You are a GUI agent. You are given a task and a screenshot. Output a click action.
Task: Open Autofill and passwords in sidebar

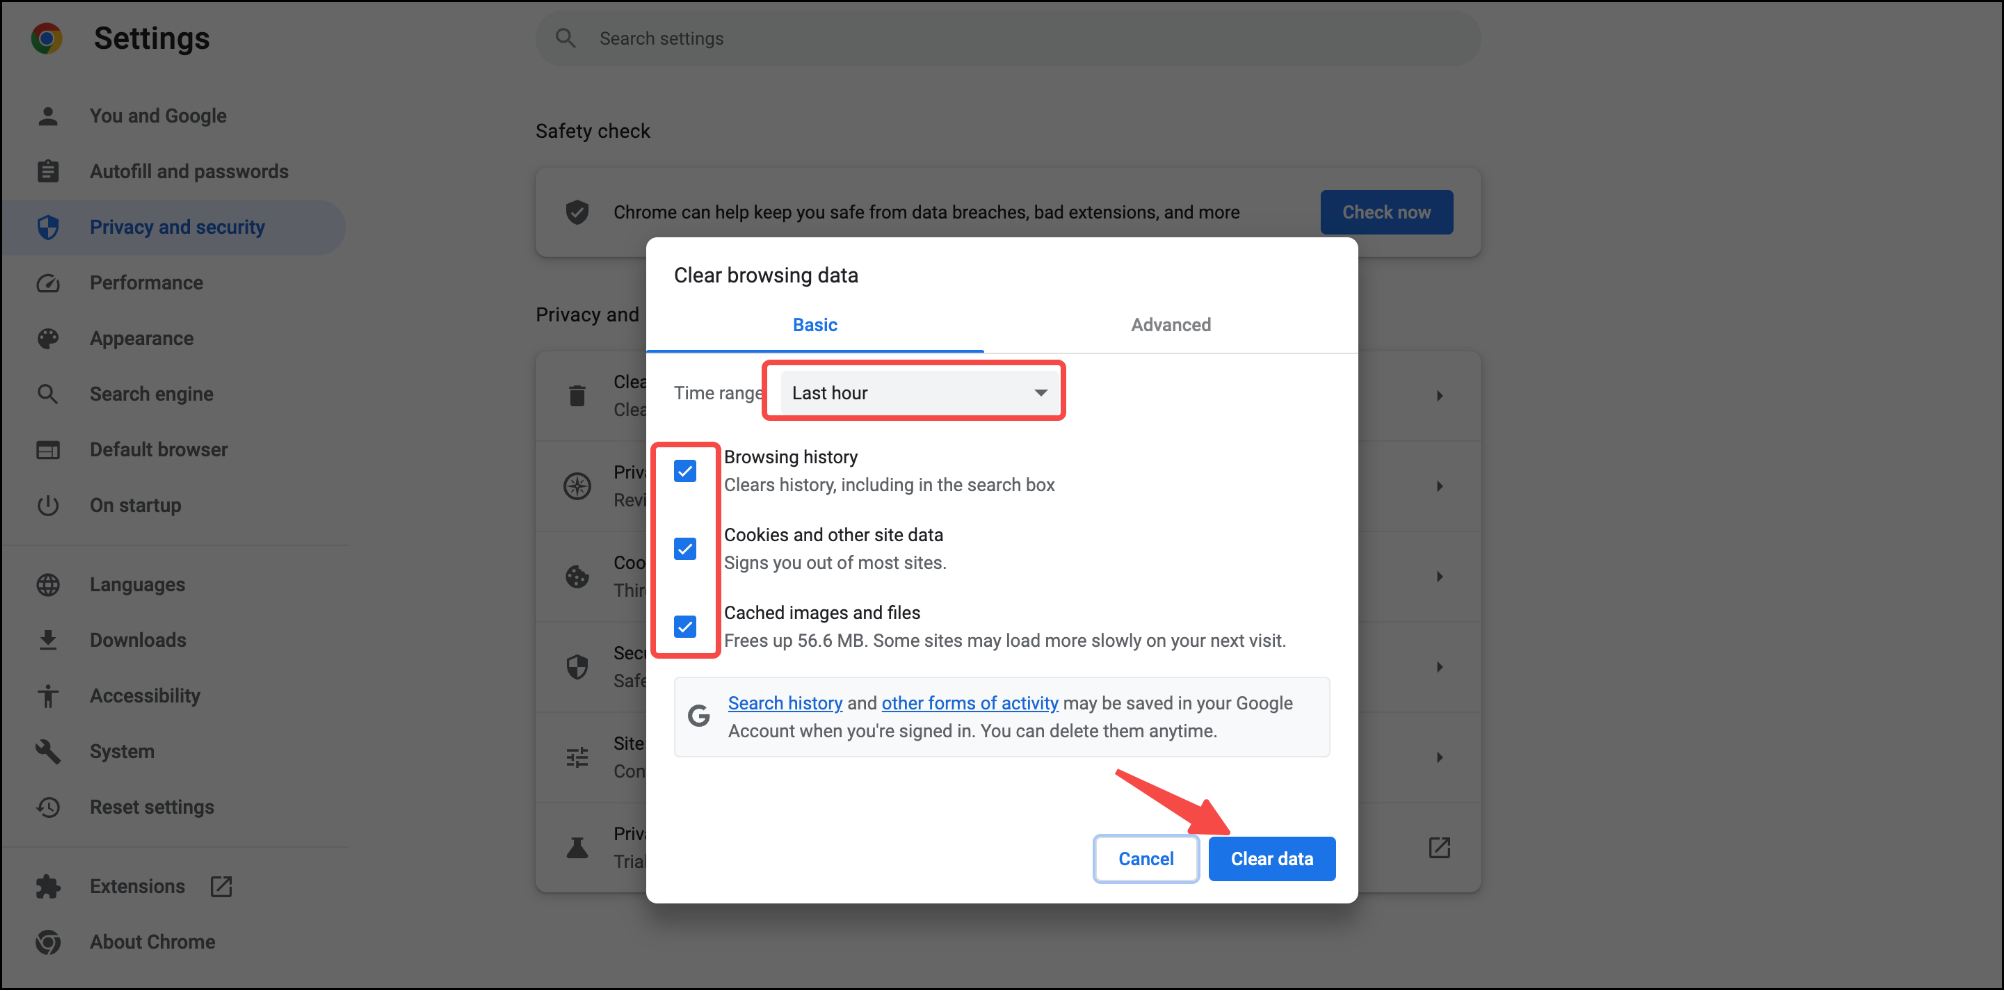189,172
